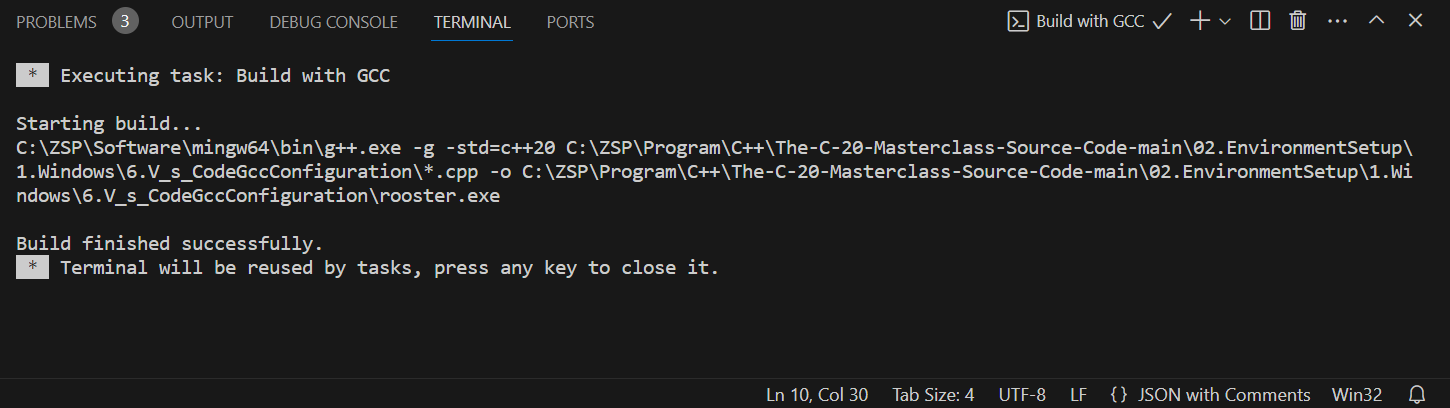Click the Build with GCC terminal icon
Viewport: 1450px width, 408px height.
tap(1018, 21)
